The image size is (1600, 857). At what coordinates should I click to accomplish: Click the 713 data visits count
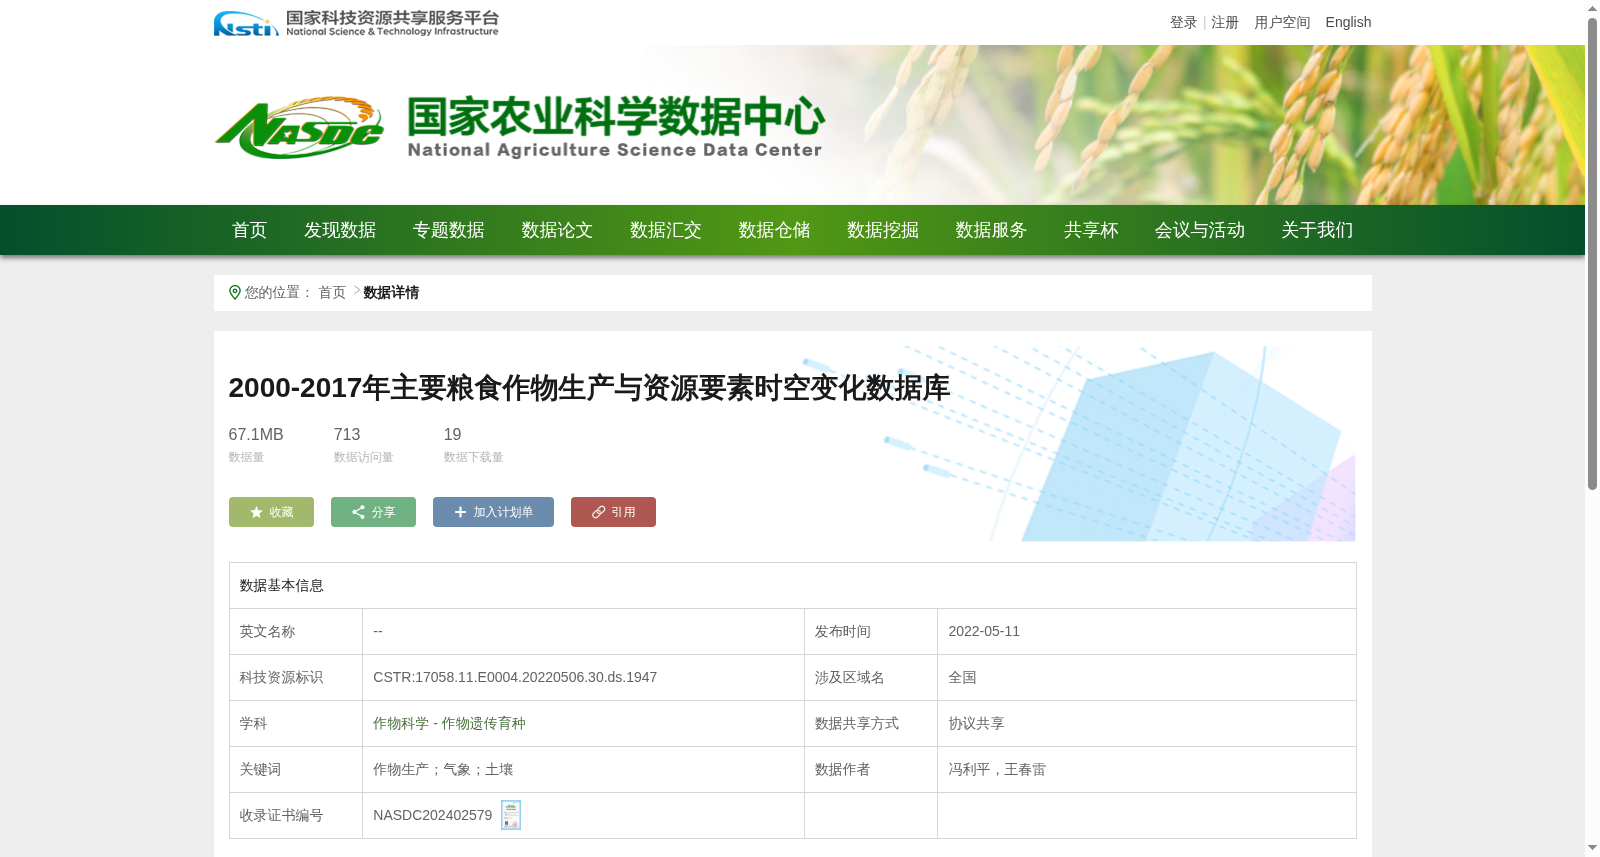click(347, 434)
